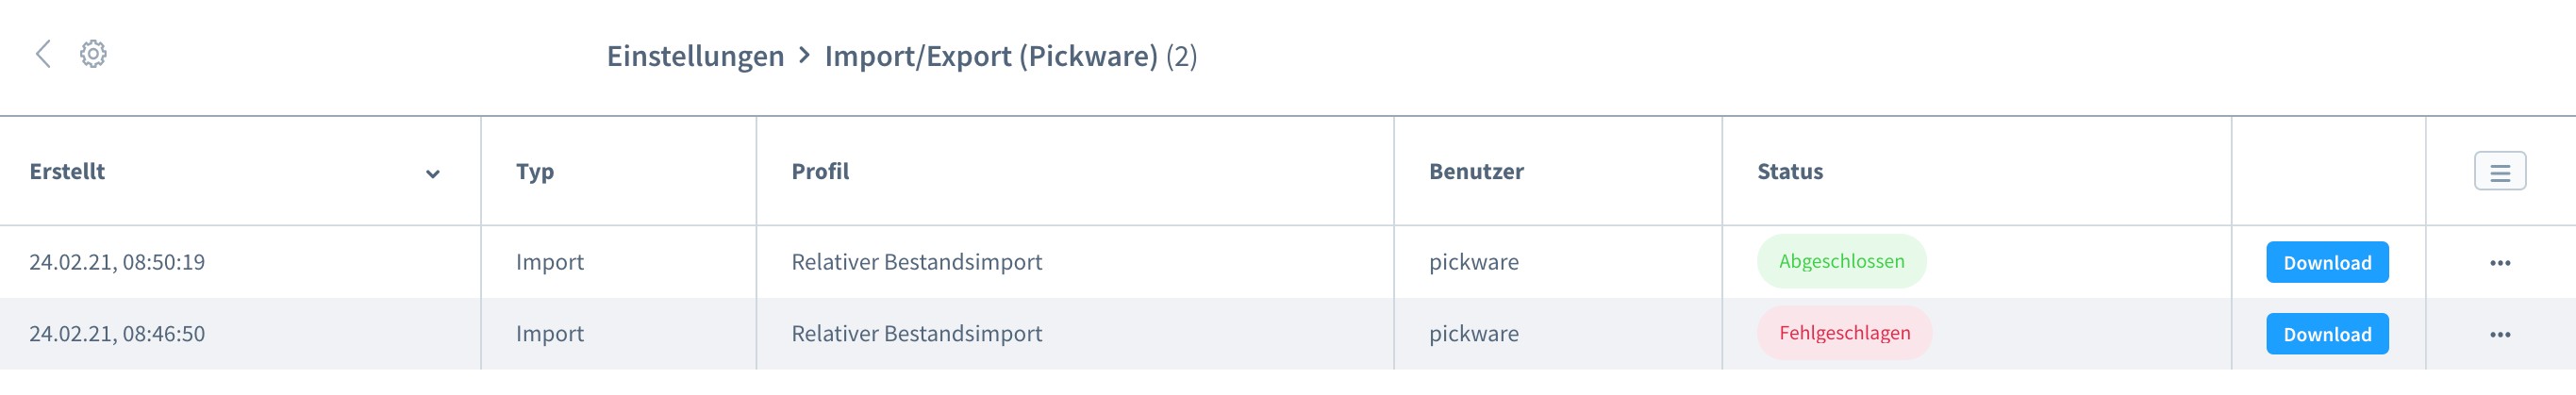Select the row created at 24.02.21, 08:46:50
The height and width of the screenshot is (395, 2576).
pyautogui.click(x=117, y=335)
